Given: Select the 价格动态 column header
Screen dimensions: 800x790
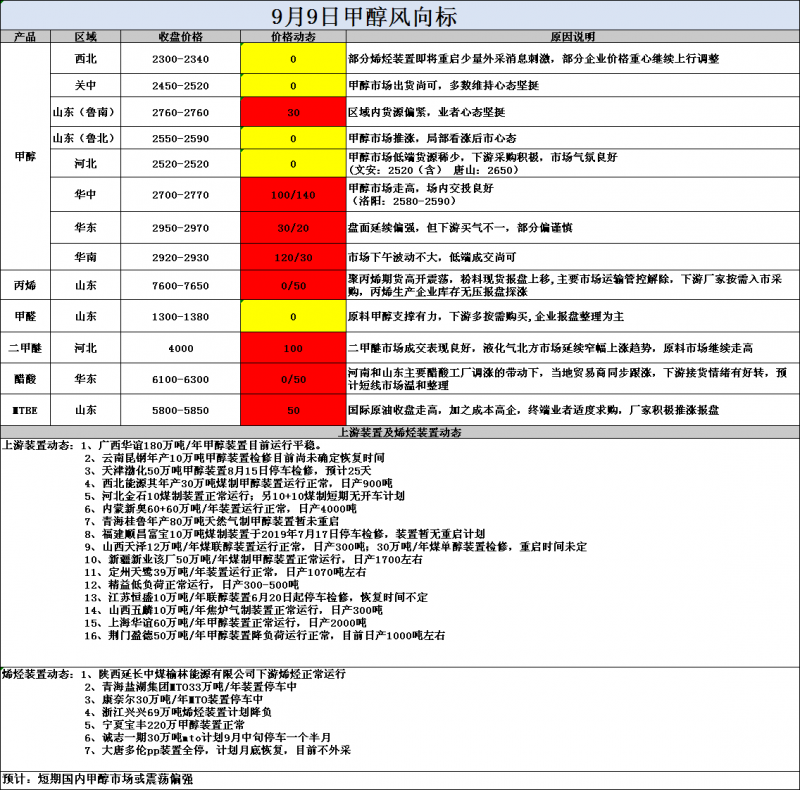Looking at the screenshot, I should 293,36.
